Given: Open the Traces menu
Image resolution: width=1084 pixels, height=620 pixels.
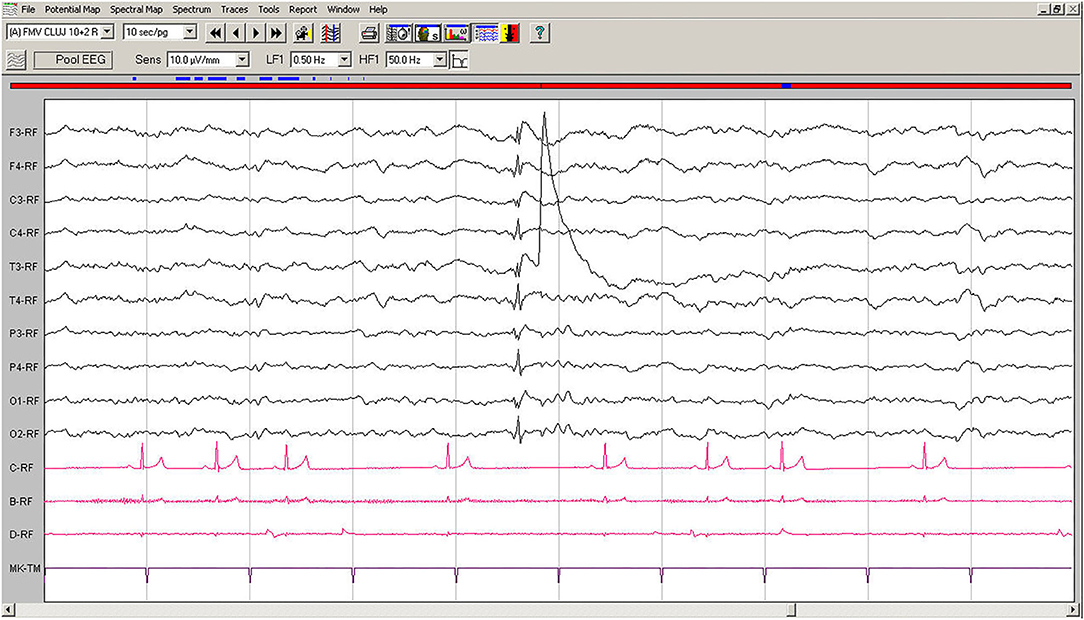Looking at the screenshot, I should tap(234, 10).
